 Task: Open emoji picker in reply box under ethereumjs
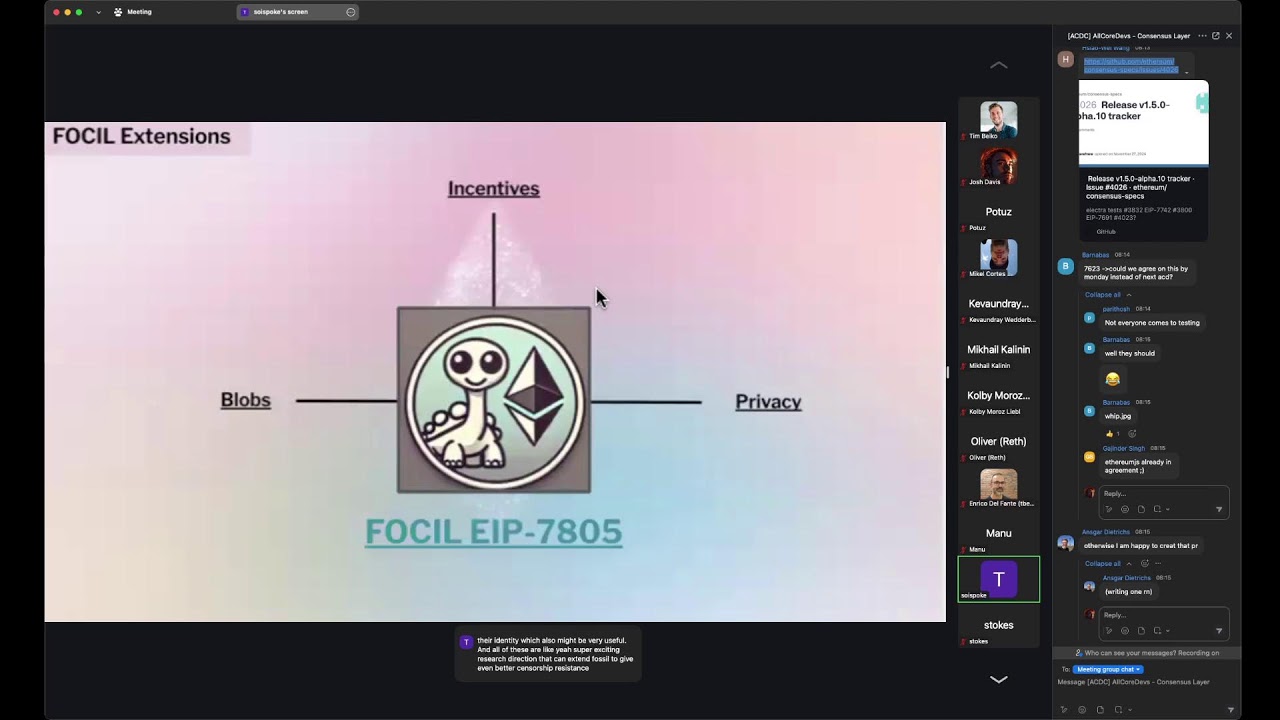click(1125, 509)
